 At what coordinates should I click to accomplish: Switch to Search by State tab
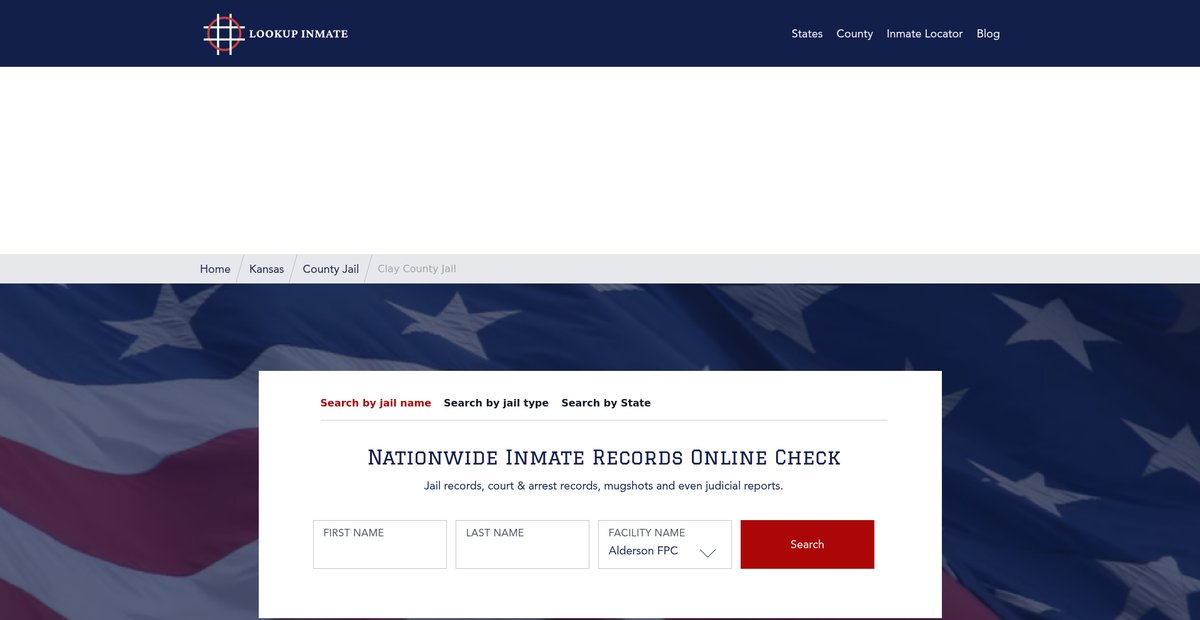click(x=606, y=403)
